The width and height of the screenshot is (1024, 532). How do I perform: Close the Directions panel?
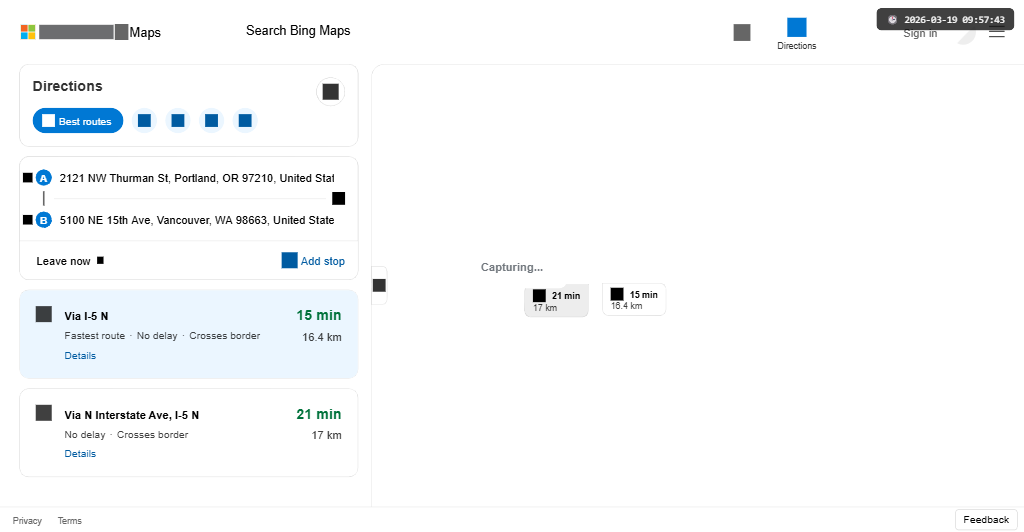(x=330, y=92)
